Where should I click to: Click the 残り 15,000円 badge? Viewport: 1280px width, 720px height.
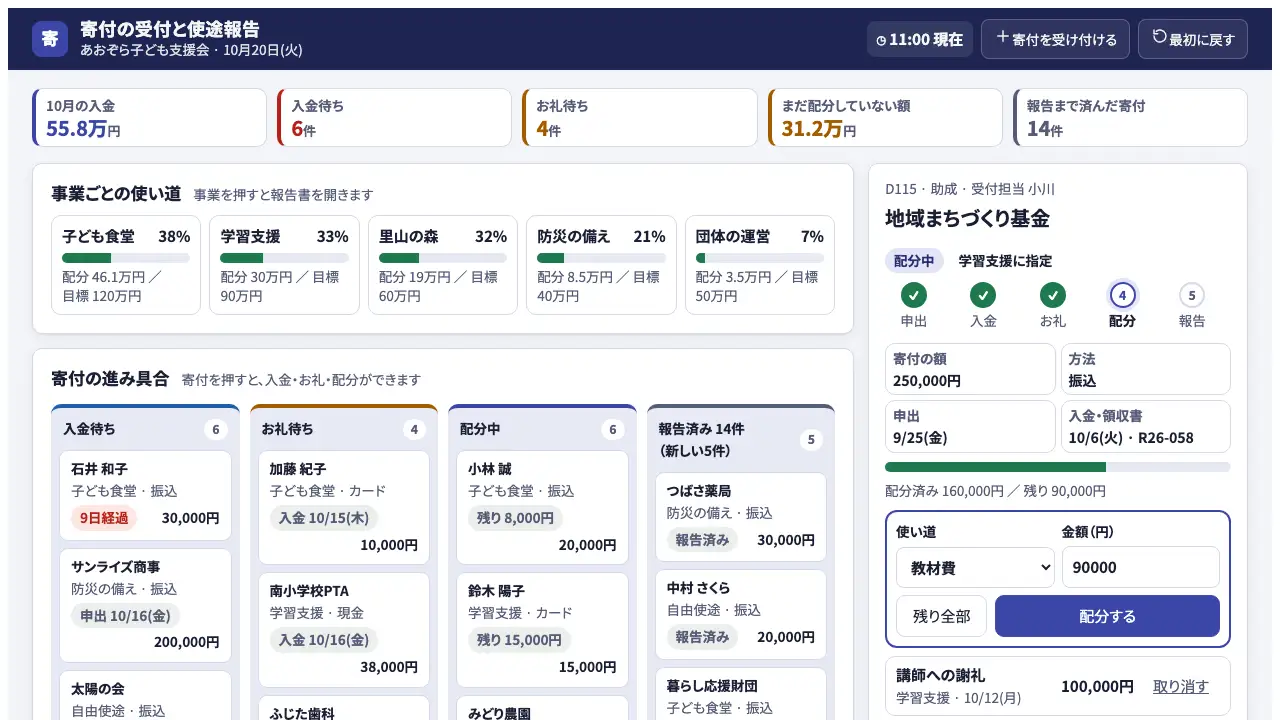click(519, 640)
